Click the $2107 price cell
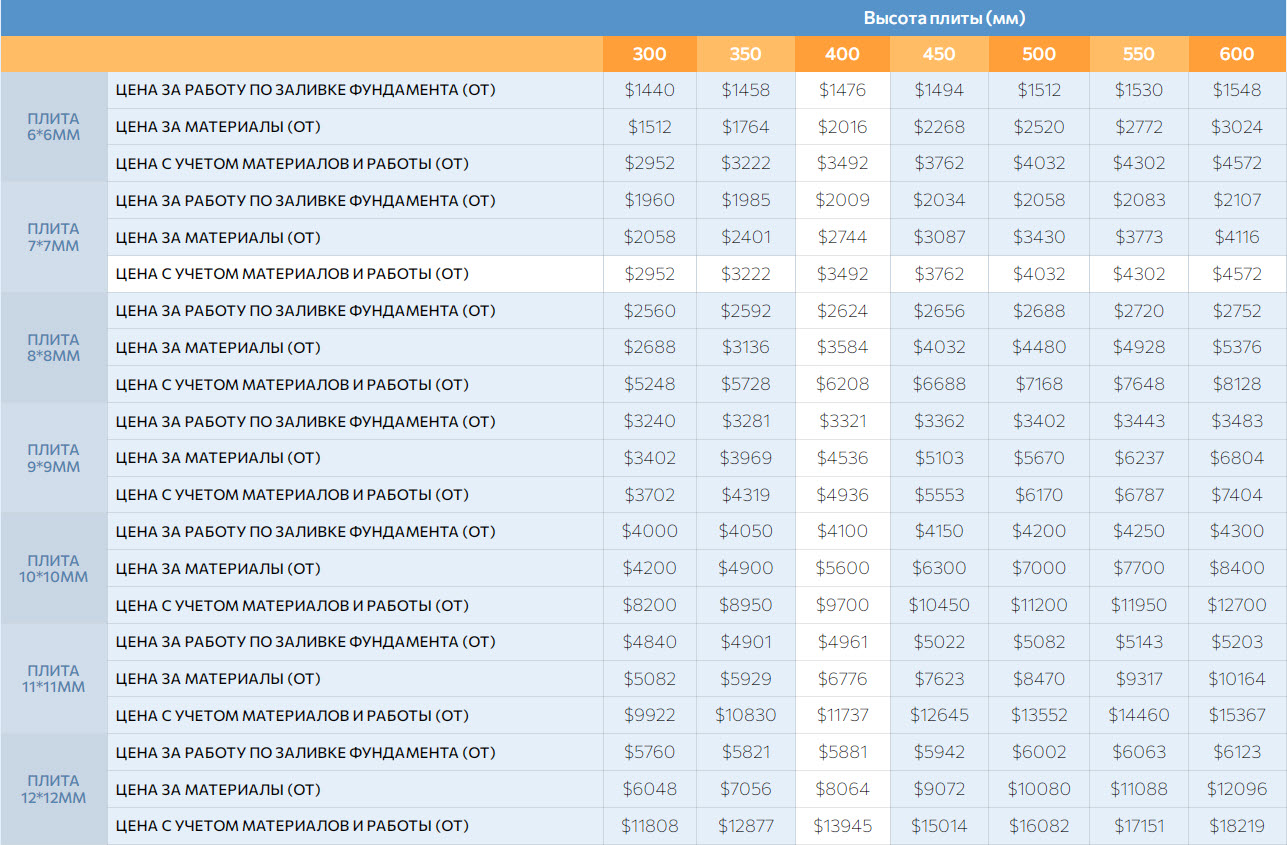Screen dimensions: 1287x845 pos(1237,200)
